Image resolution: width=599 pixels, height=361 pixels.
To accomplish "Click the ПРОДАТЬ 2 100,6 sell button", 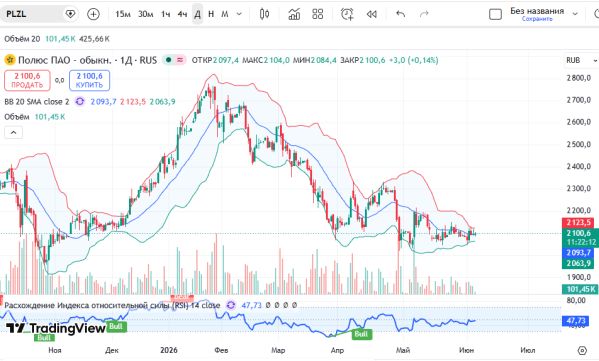I will click(x=27, y=80).
